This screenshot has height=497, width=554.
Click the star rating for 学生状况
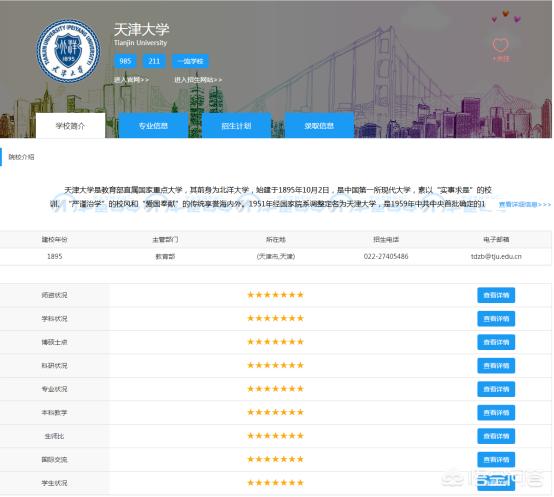276,483
